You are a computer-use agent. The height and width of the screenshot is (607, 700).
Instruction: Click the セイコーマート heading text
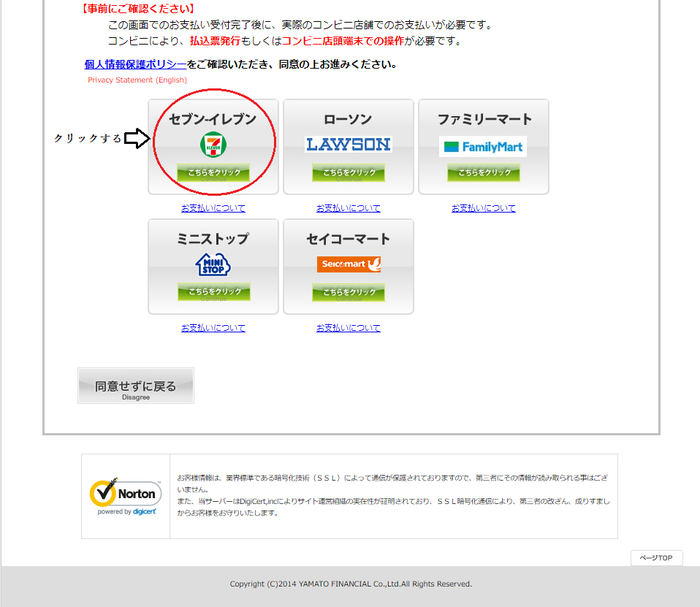[x=348, y=239]
